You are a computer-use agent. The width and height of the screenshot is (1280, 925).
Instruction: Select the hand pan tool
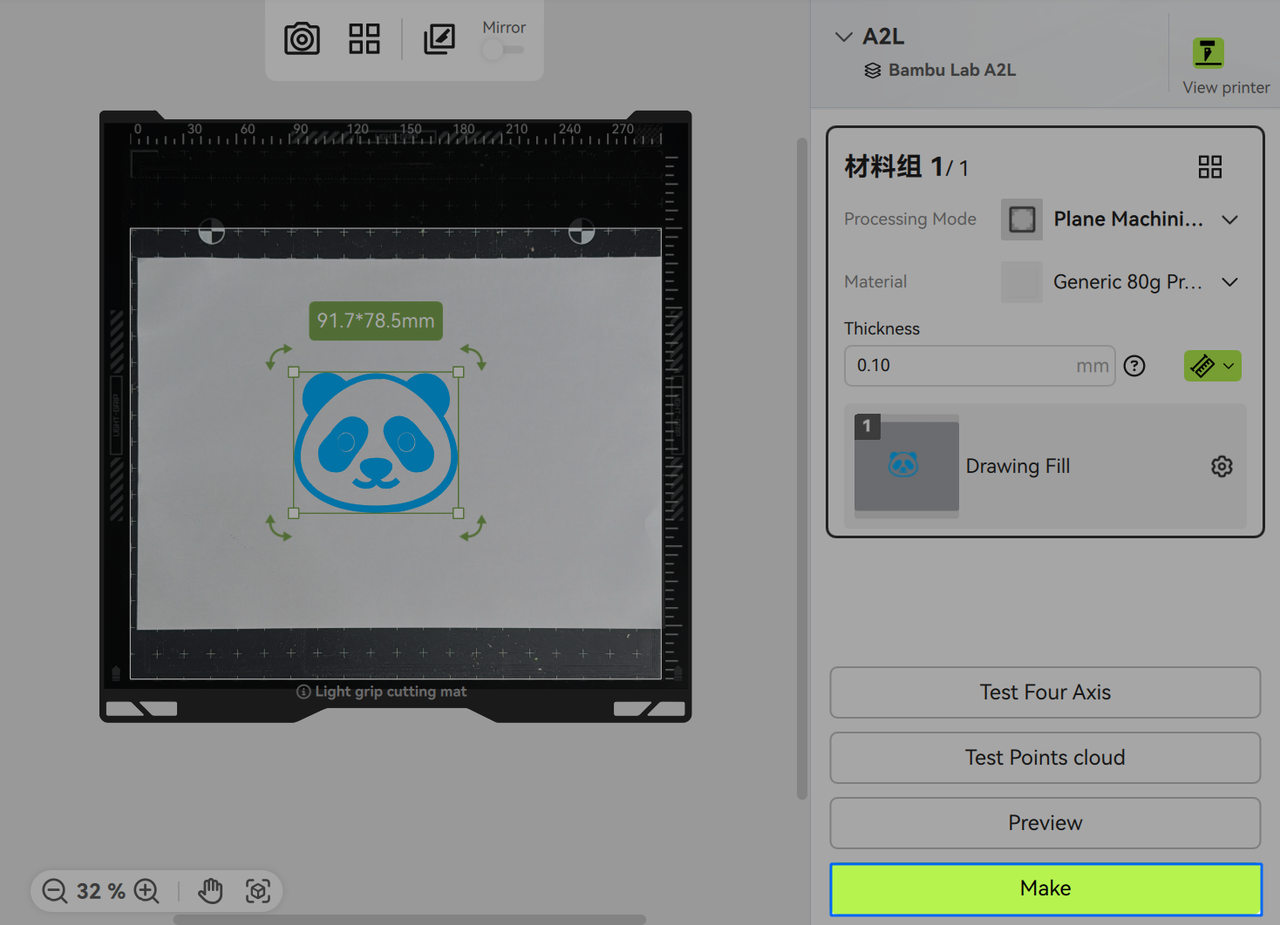pos(210,891)
